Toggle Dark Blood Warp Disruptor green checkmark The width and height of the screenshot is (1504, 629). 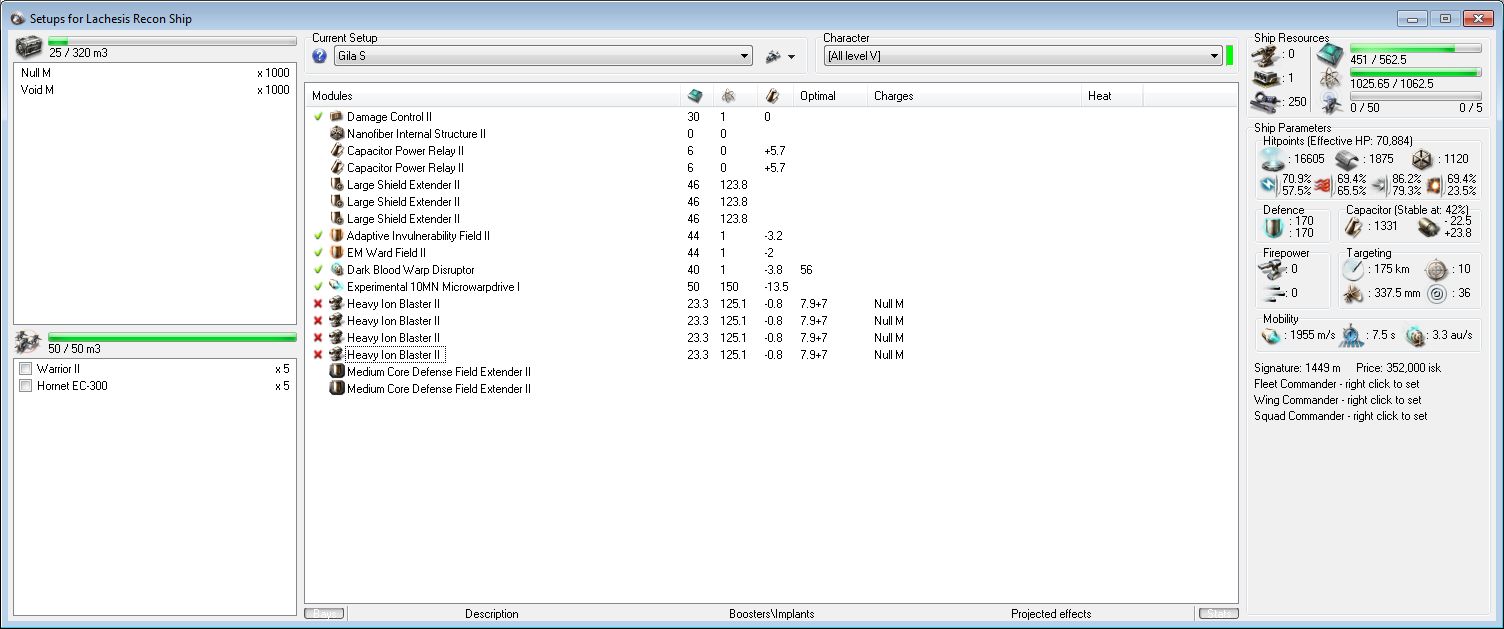click(x=318, y=270)
